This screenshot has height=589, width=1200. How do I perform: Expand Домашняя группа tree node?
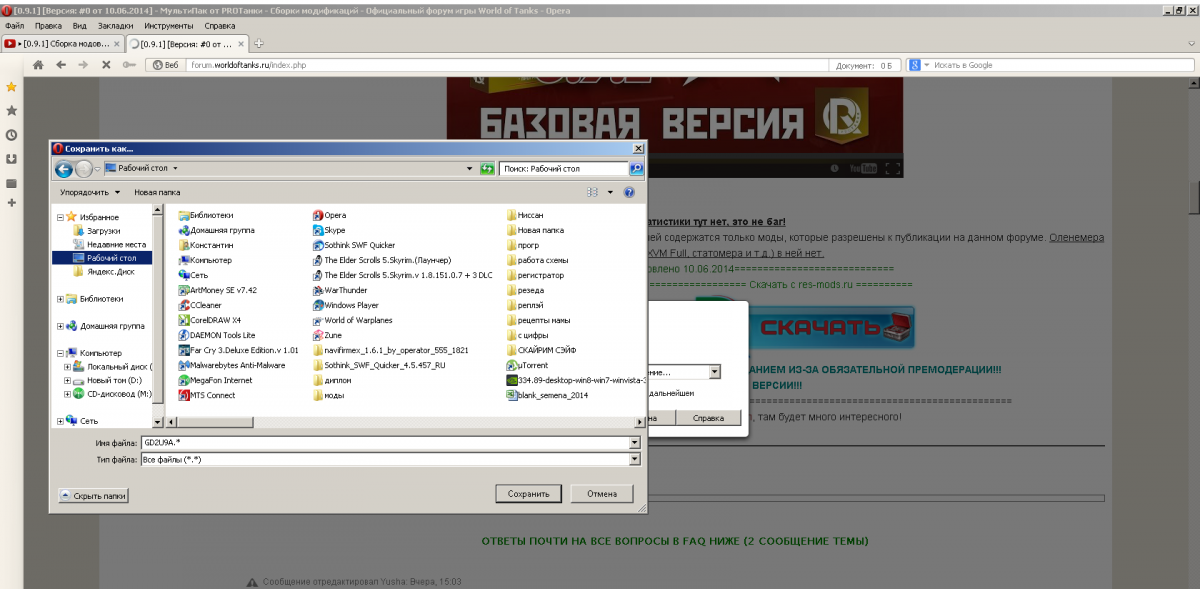pos(60,326)
